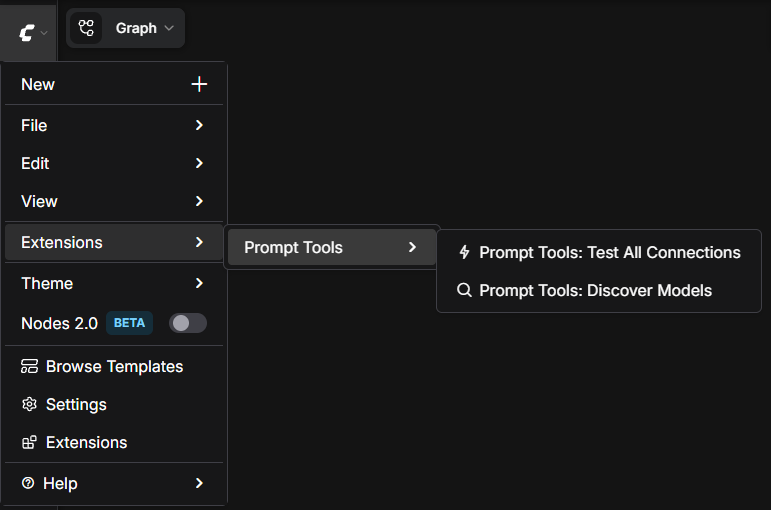
Task: Run Prompt Tools: Discover Models
Action: [x=599, y=291]
